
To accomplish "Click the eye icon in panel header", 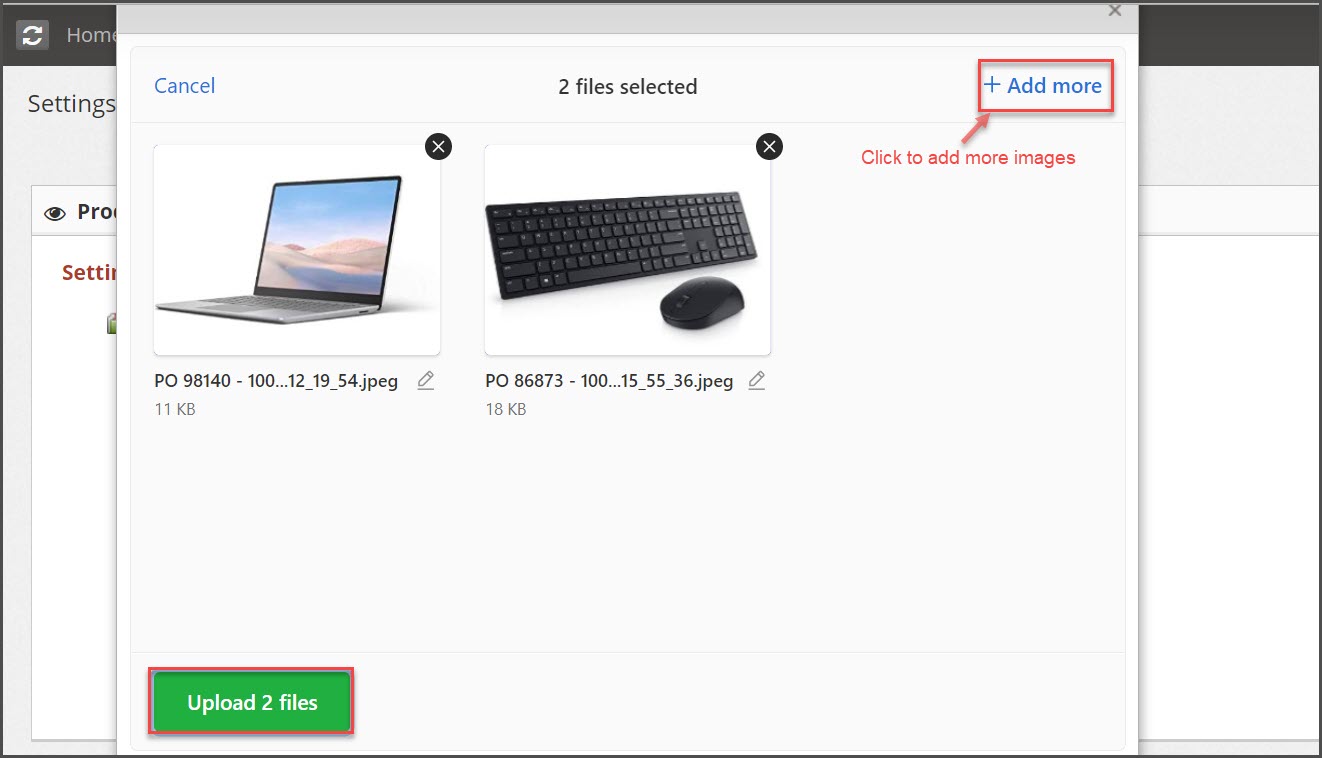I will (56, 213).
